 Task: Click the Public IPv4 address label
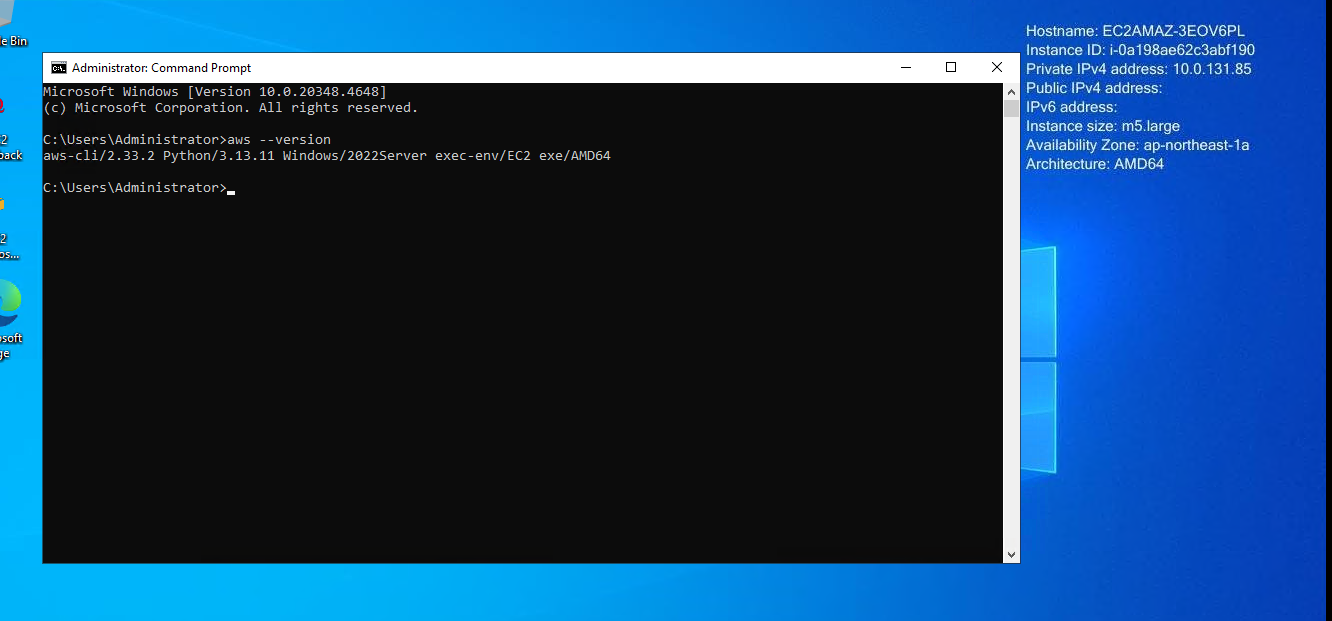[x=1094, y=88]
